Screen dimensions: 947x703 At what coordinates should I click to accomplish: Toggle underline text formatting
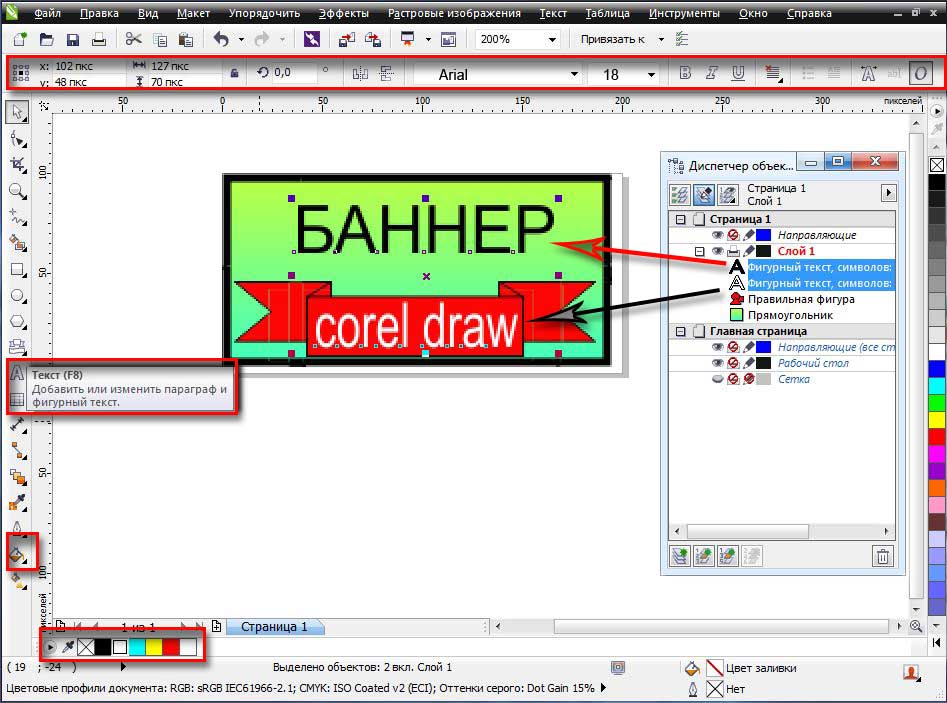738,73
